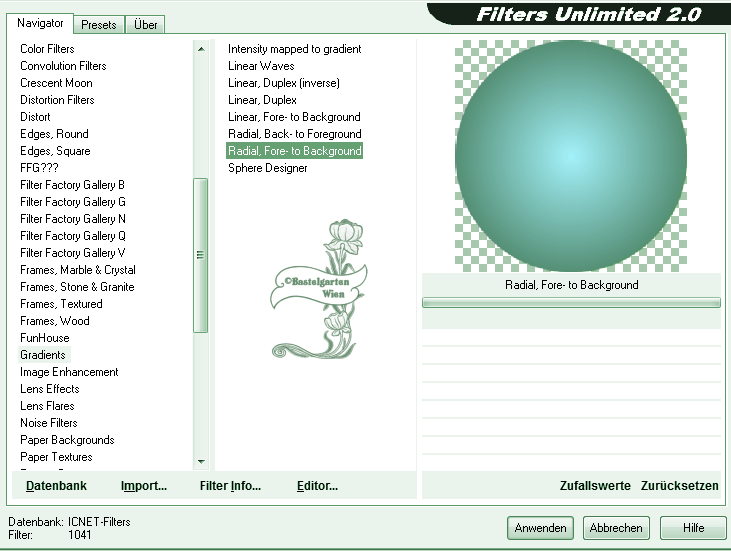This screenshot has height=551, width=731.
Task: Open the Editor... link
Action: click(317, 486)
